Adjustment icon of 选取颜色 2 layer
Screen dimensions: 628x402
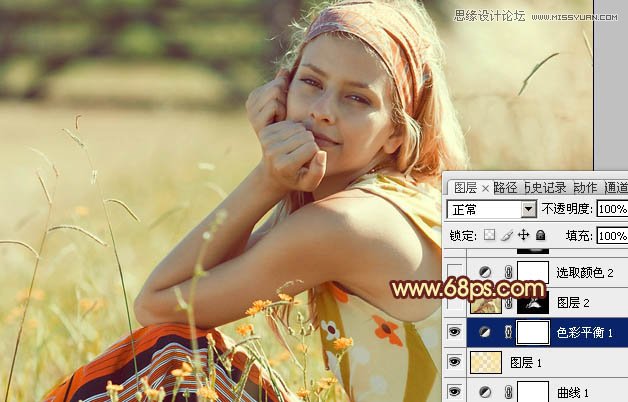[x=485, y=273]
